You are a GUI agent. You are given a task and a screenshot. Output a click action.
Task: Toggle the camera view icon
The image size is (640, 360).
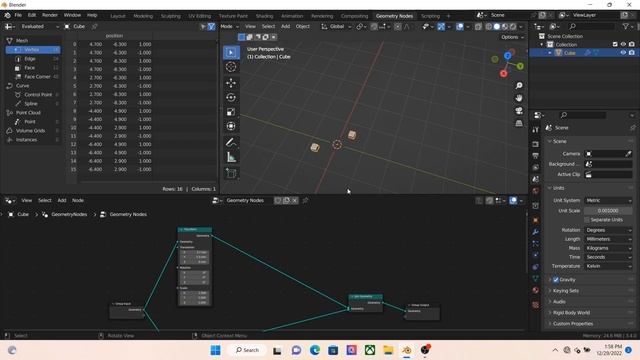pos(519,111)
